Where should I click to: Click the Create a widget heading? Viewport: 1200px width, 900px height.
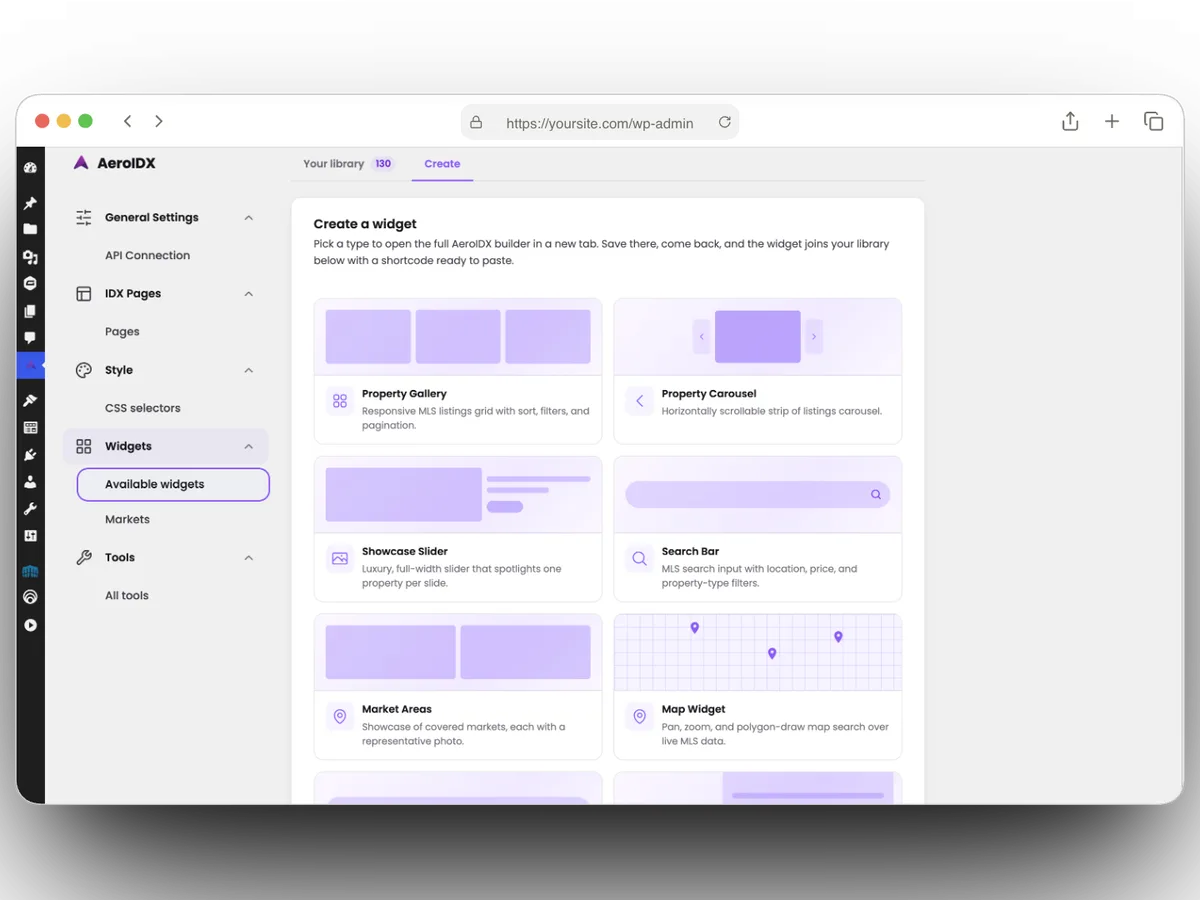pyautogui.click(x=365, y=224)
